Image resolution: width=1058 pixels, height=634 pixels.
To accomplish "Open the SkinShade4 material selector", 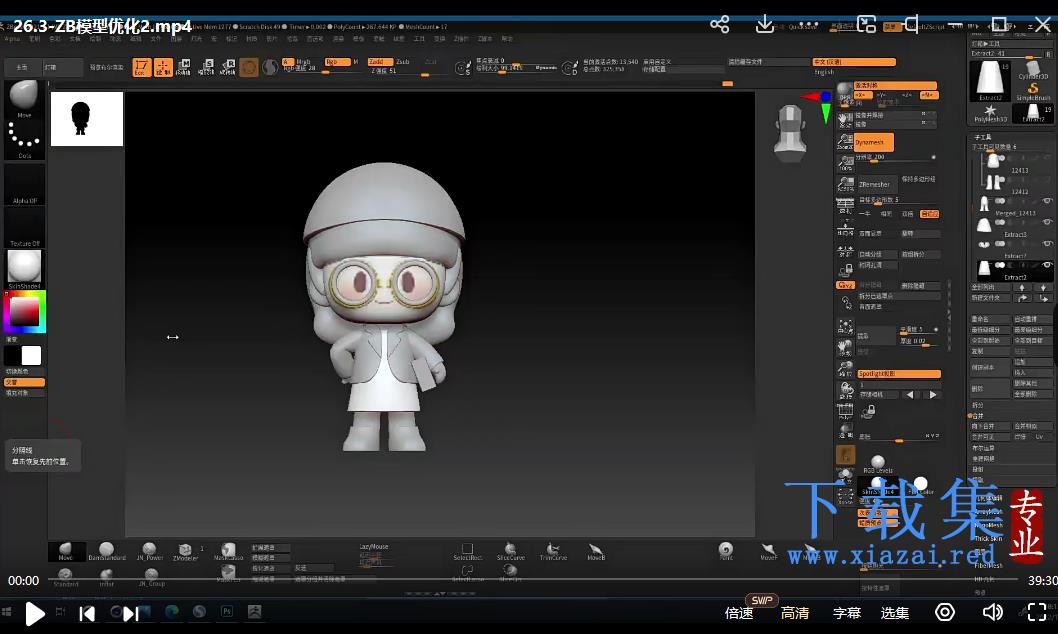I will (24, 269).
